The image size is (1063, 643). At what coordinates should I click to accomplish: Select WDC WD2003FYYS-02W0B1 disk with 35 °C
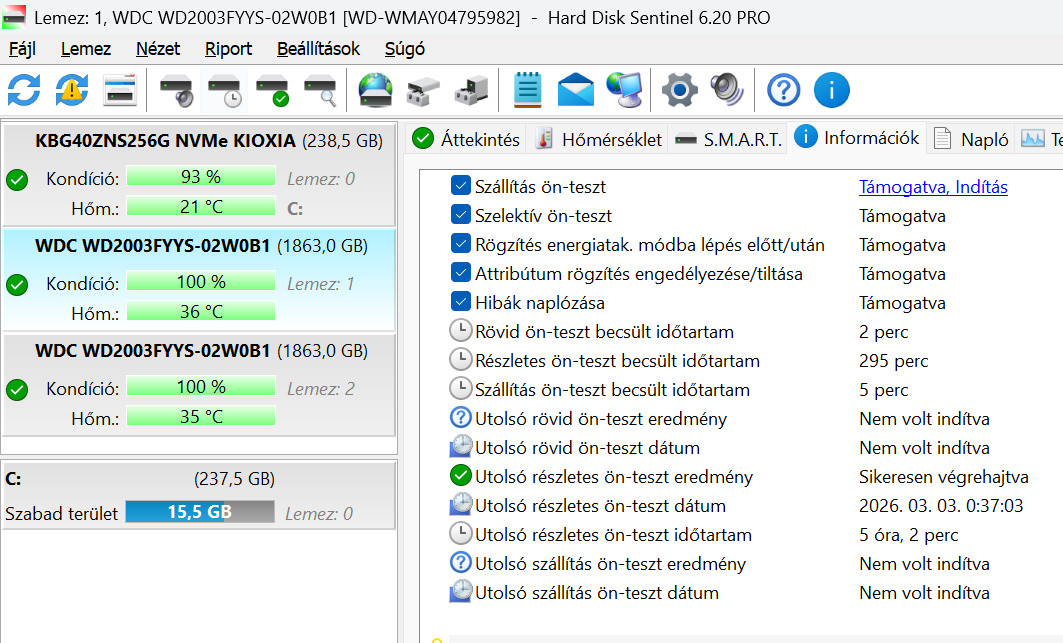coord(199,385)
